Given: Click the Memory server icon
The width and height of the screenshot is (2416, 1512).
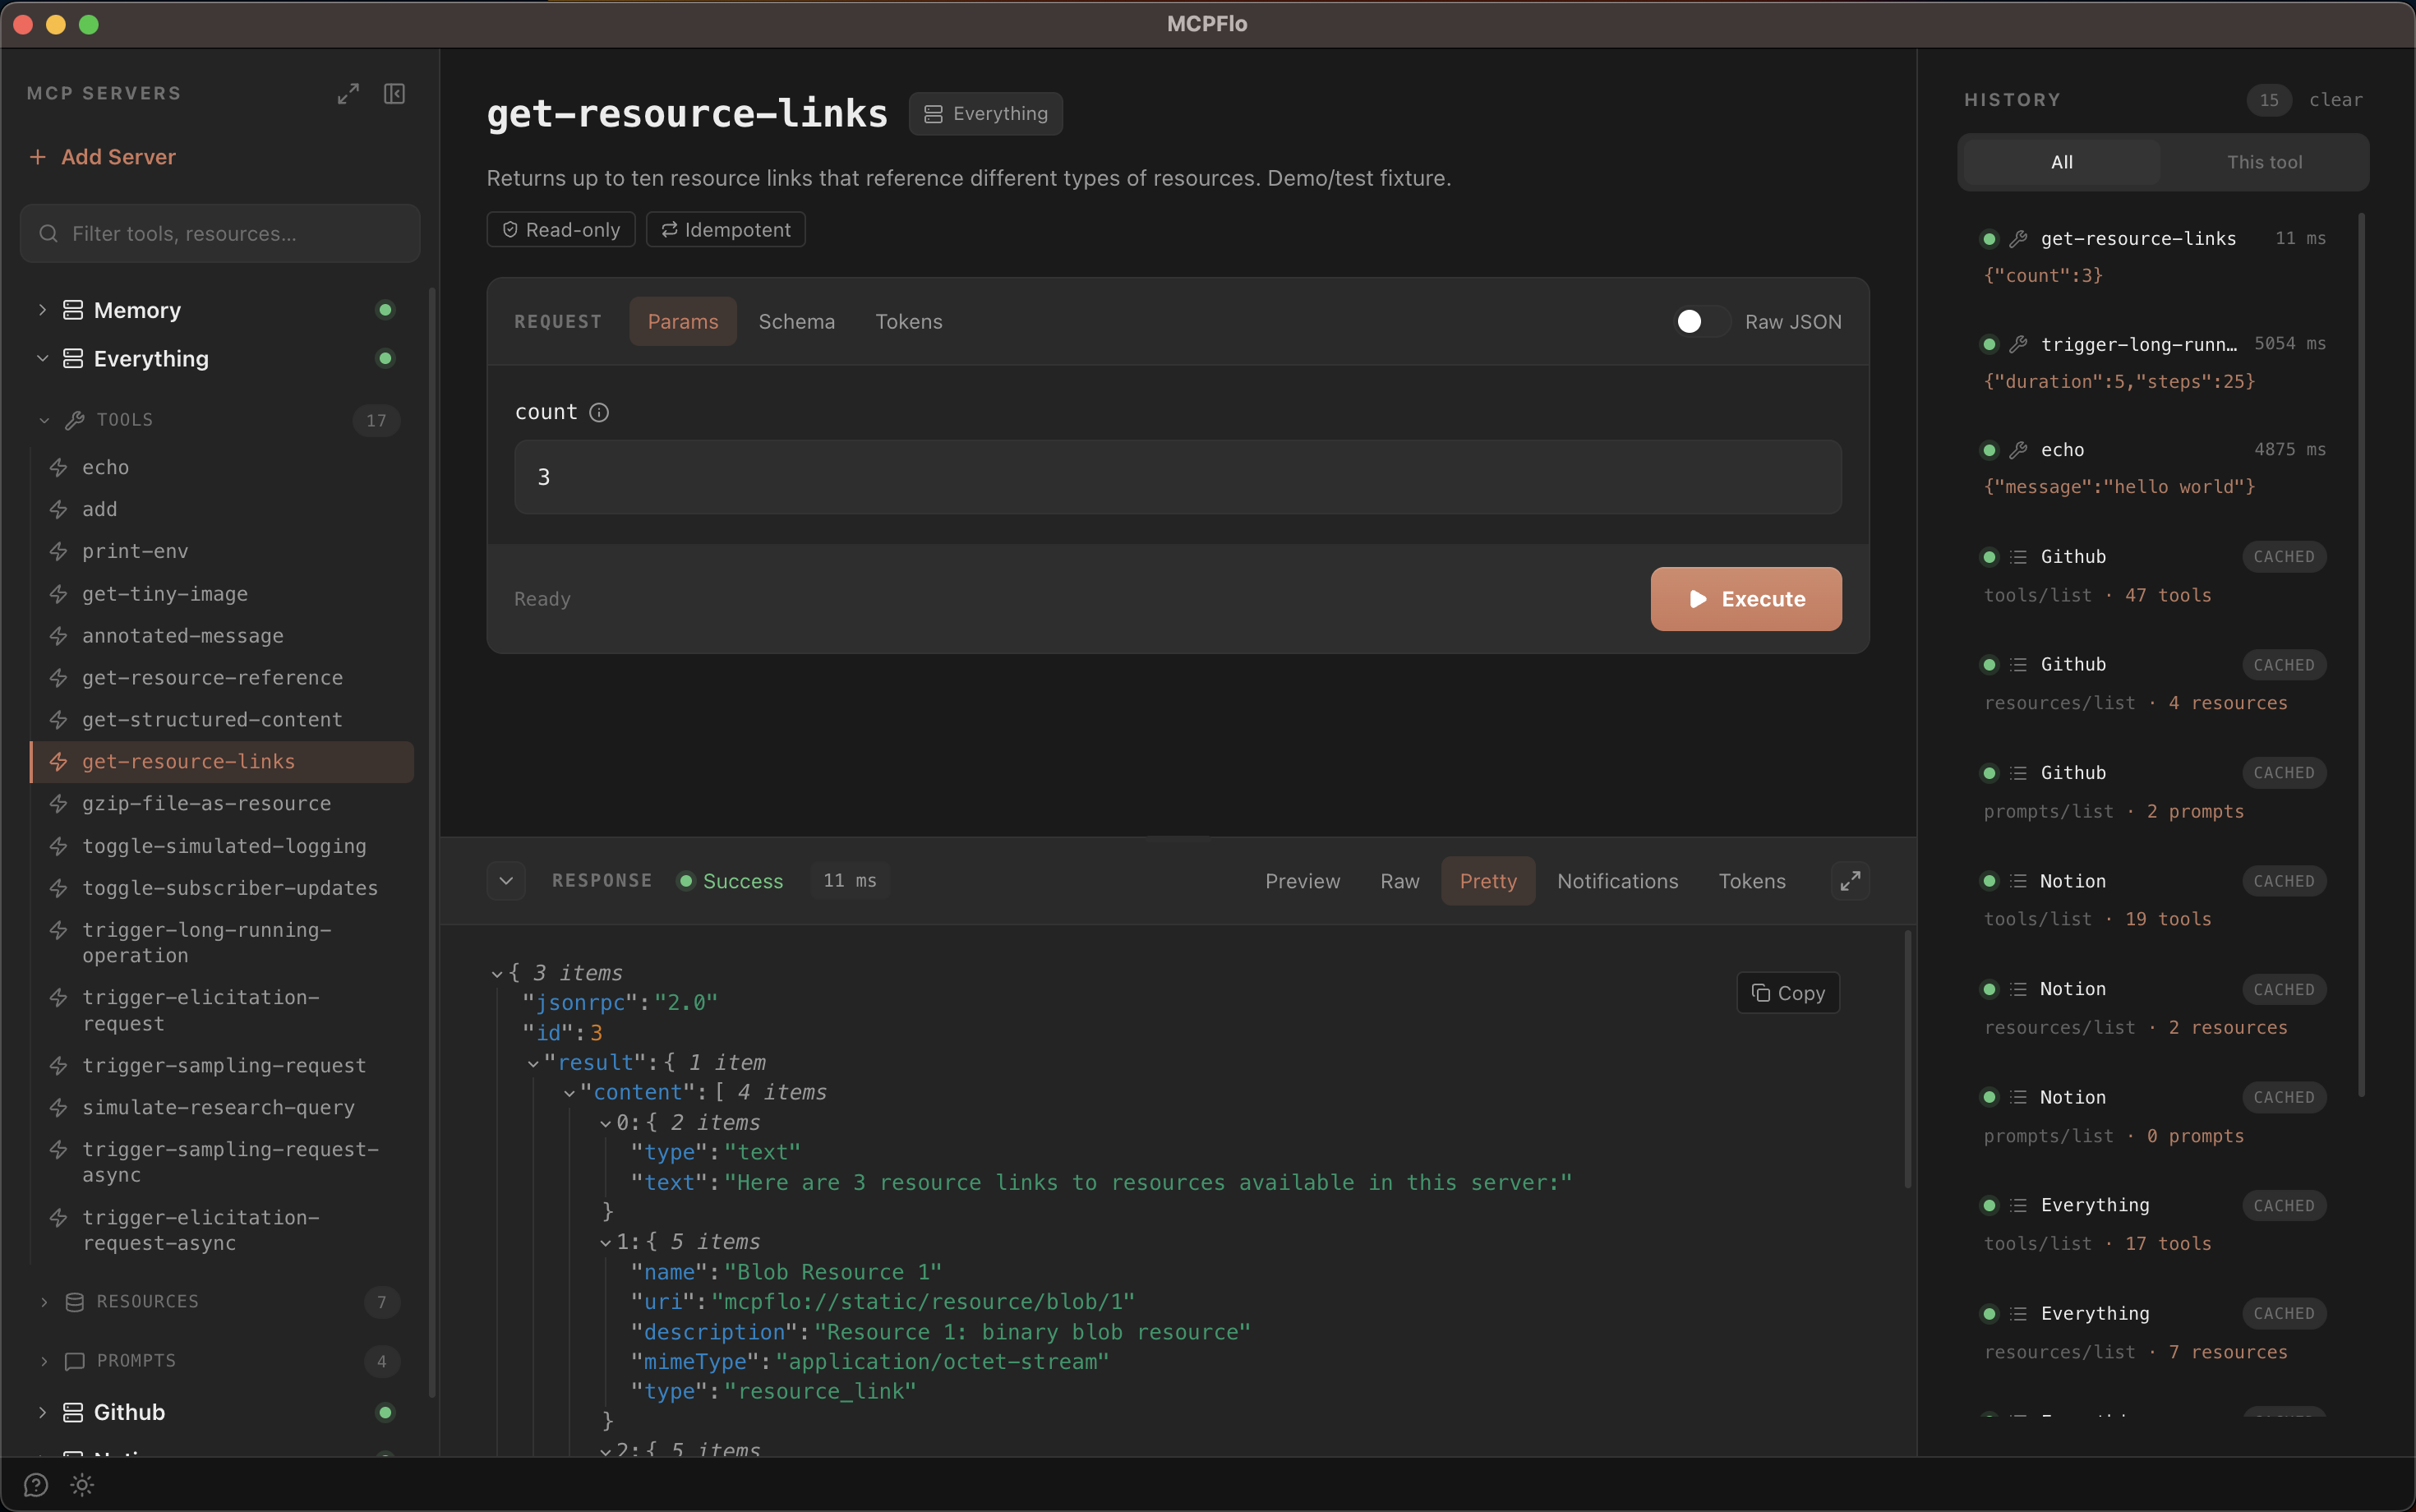Looking at the screenshot, I should (73, 310).
